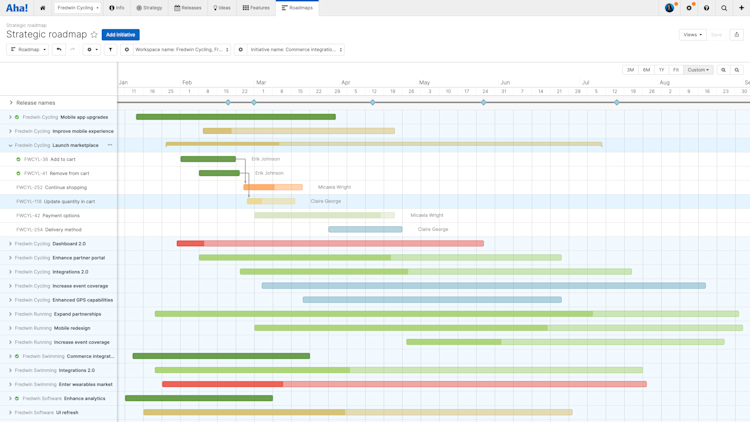Image resolution: width=750 pixels, height=422 pixels.
Task: Open the Releases menu
Action: pyautogui.click(x=188, y=8)
